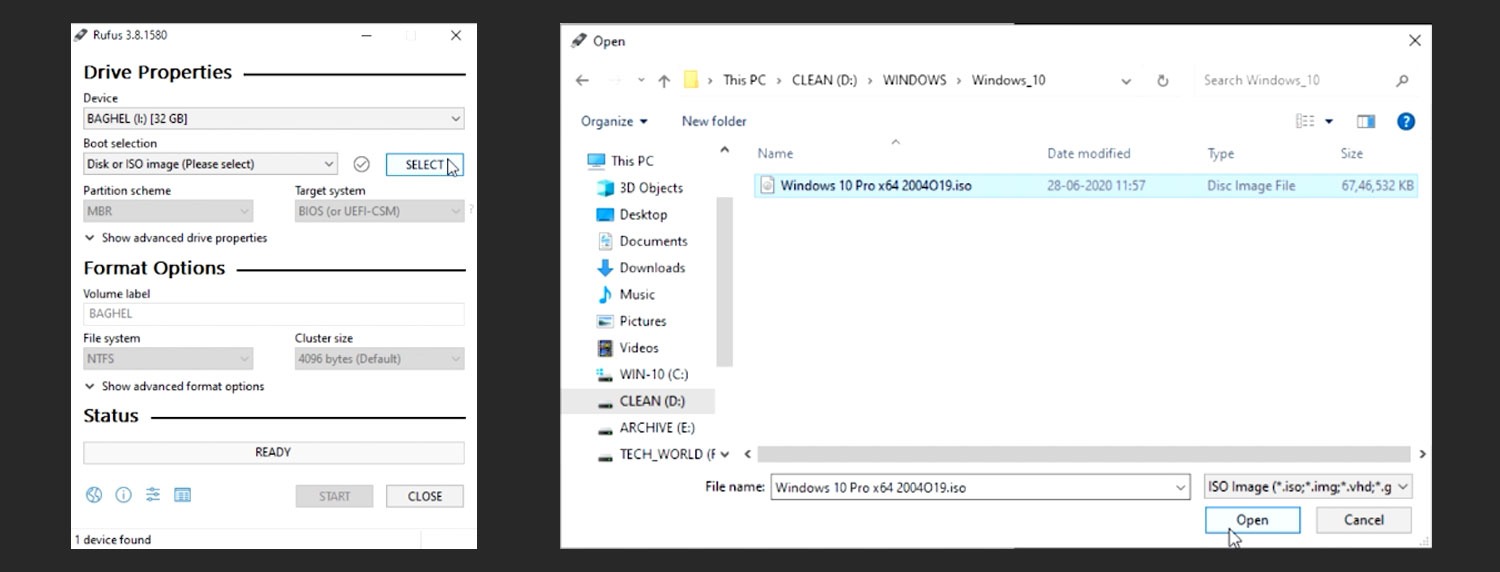1500x572 pixels.
Task: Expand Show advanced drive properties
Action: click(175, 238)
